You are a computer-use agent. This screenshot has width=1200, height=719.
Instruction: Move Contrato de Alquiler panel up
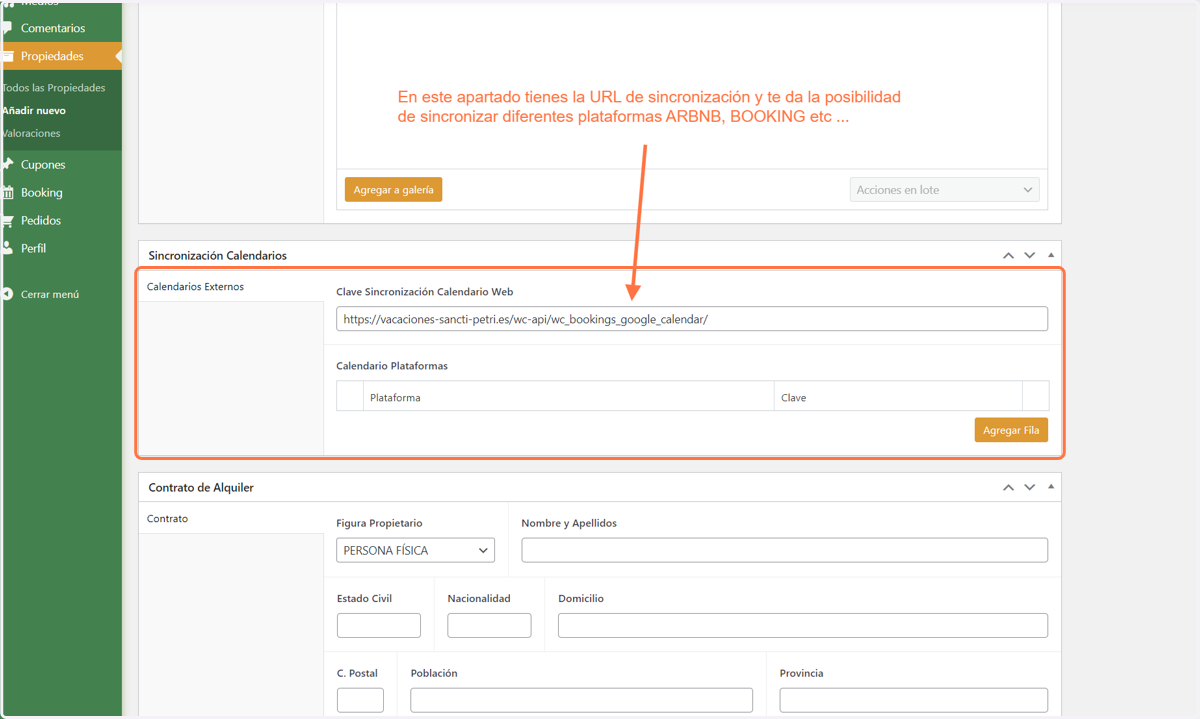pos(1009,488)
